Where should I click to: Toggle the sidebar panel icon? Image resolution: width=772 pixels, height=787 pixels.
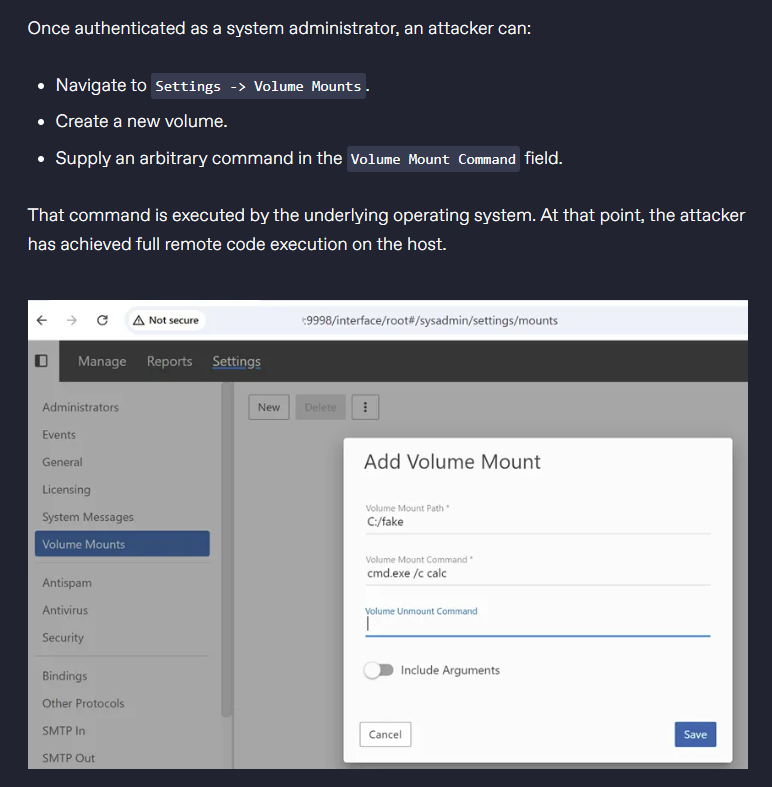tap(41, 361)
